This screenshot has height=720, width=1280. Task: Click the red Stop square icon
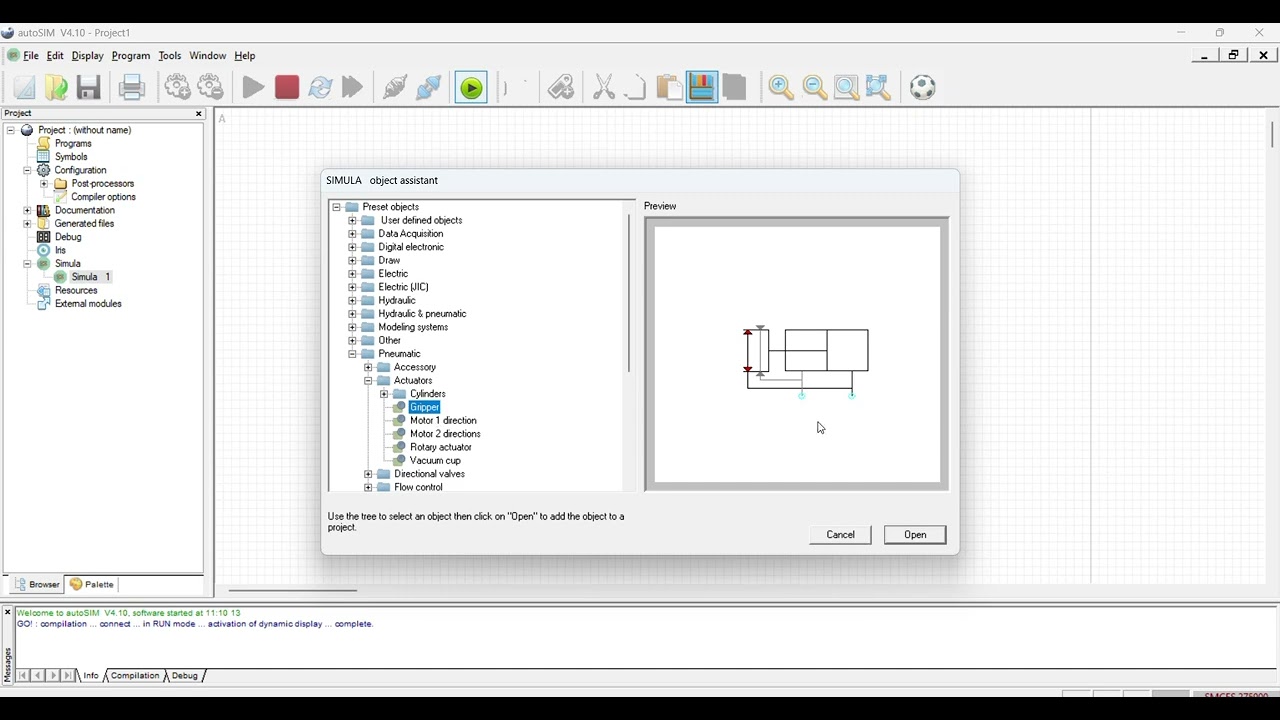(287, 88)
